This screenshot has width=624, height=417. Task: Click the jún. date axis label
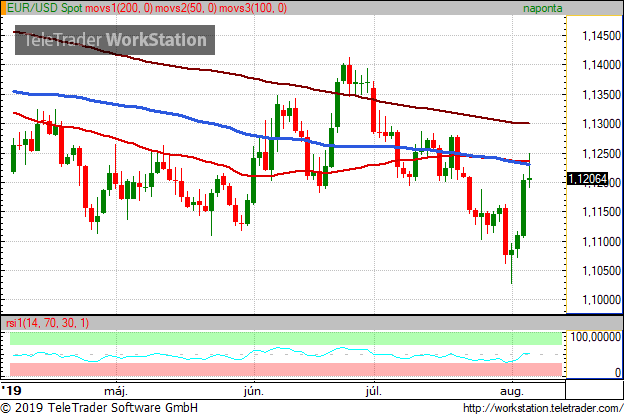(254, 391)
